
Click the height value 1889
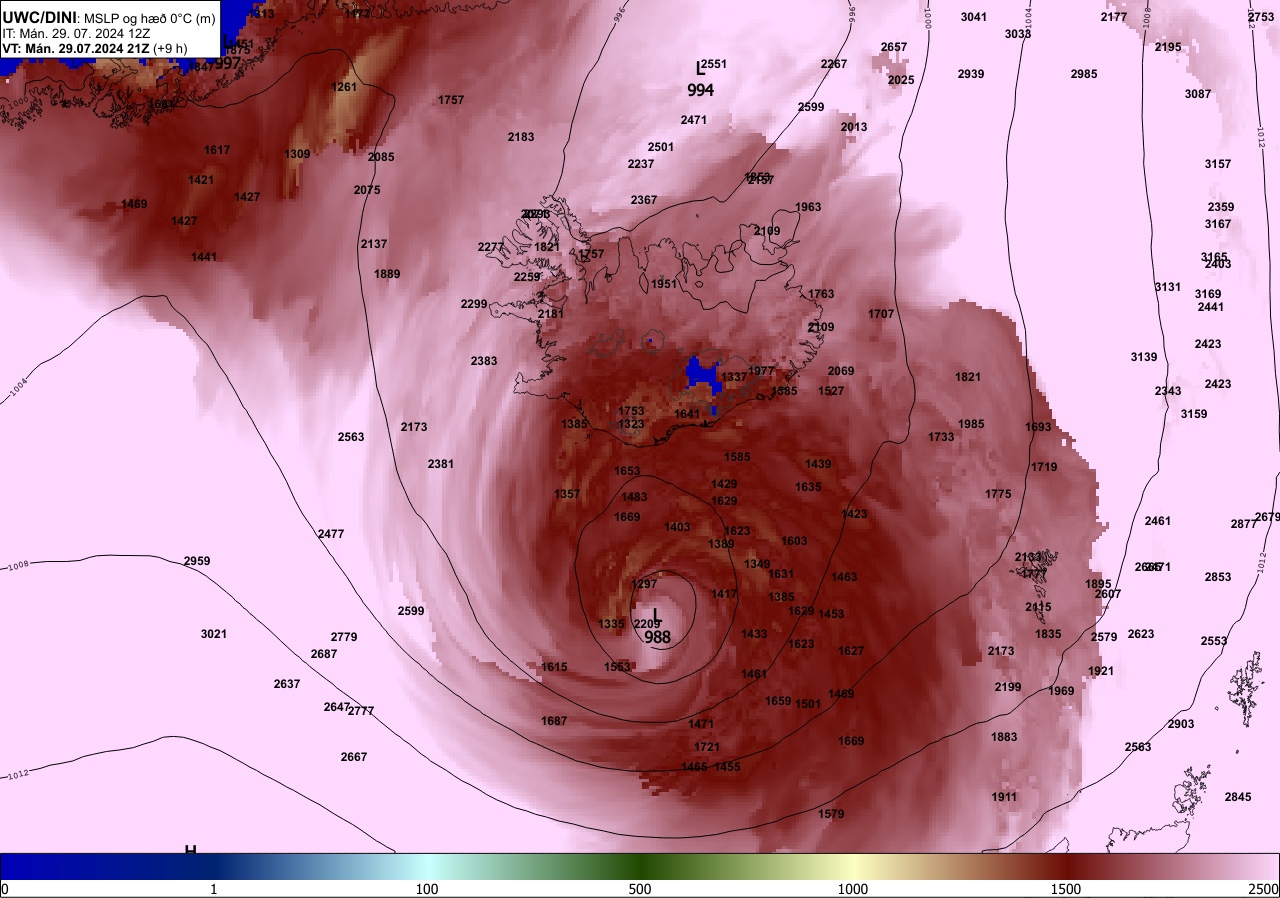pyautogui.click(x=387, y=274)
